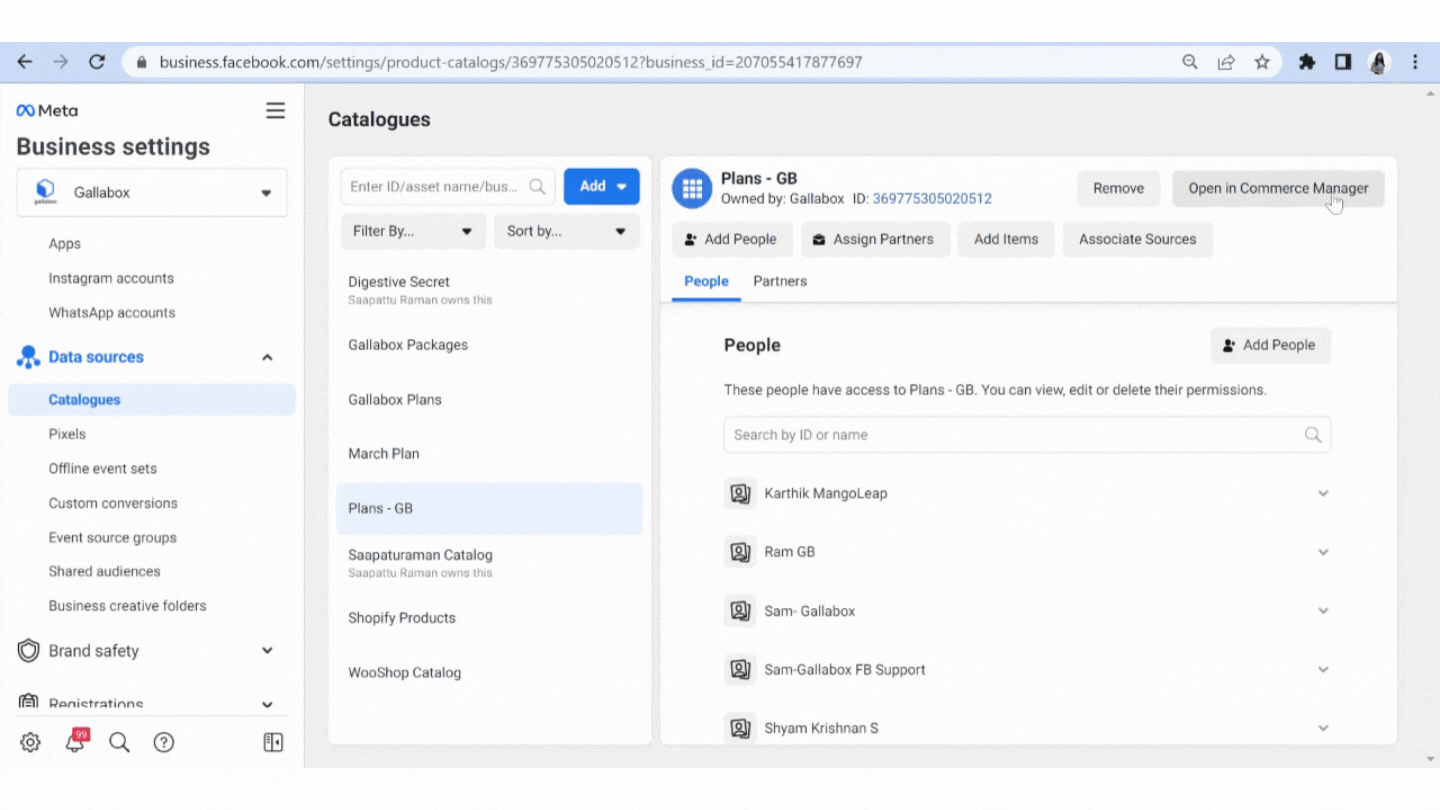Go to Pixels under Data sources

tap(67, 434)
